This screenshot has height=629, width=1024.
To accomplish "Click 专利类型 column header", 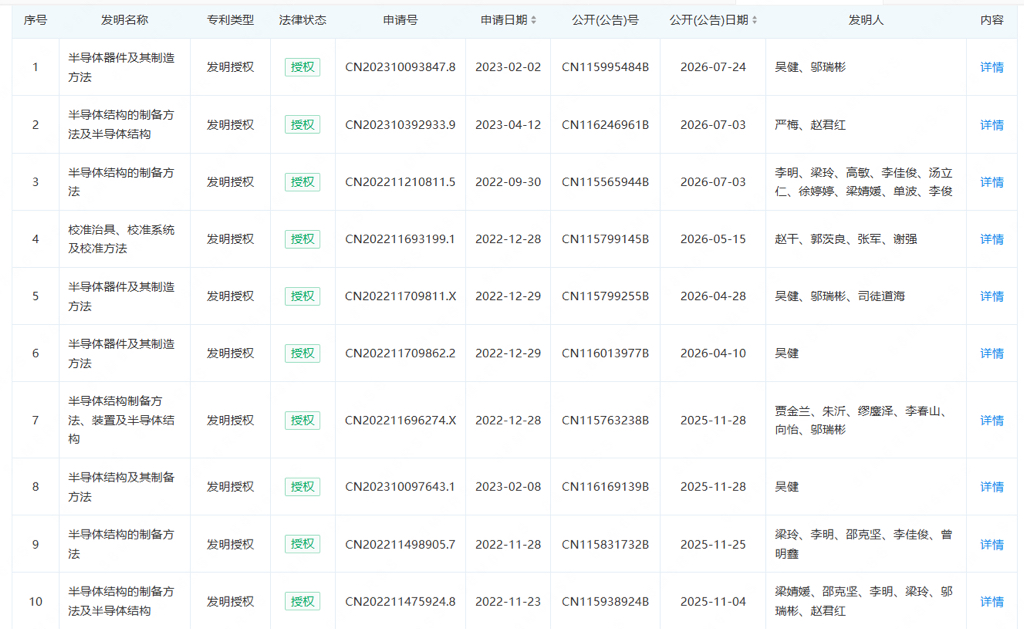I will [230, 20].
